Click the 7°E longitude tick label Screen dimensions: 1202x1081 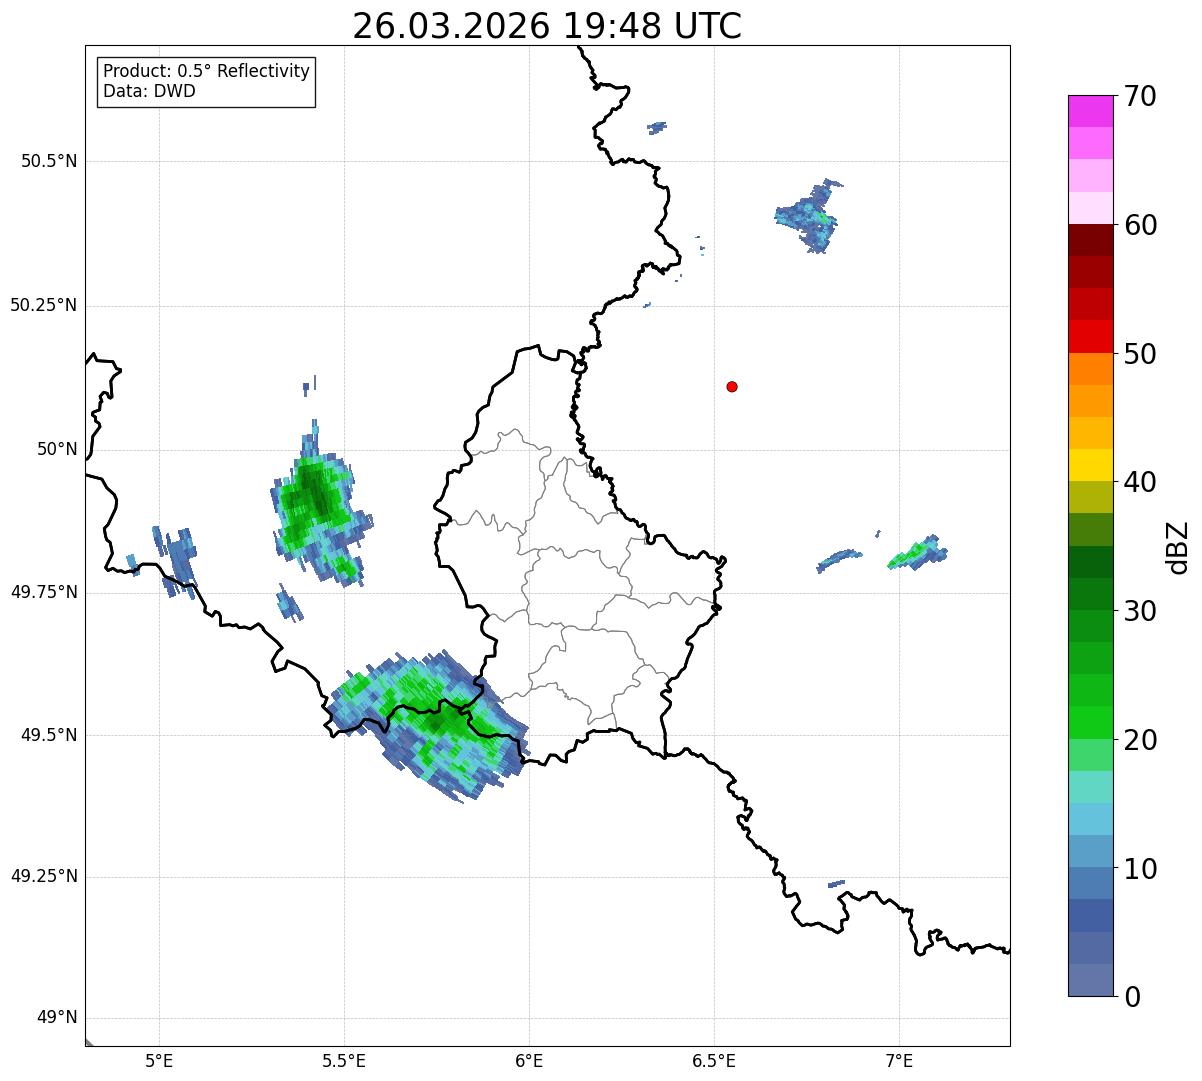tap(899, 1060)
